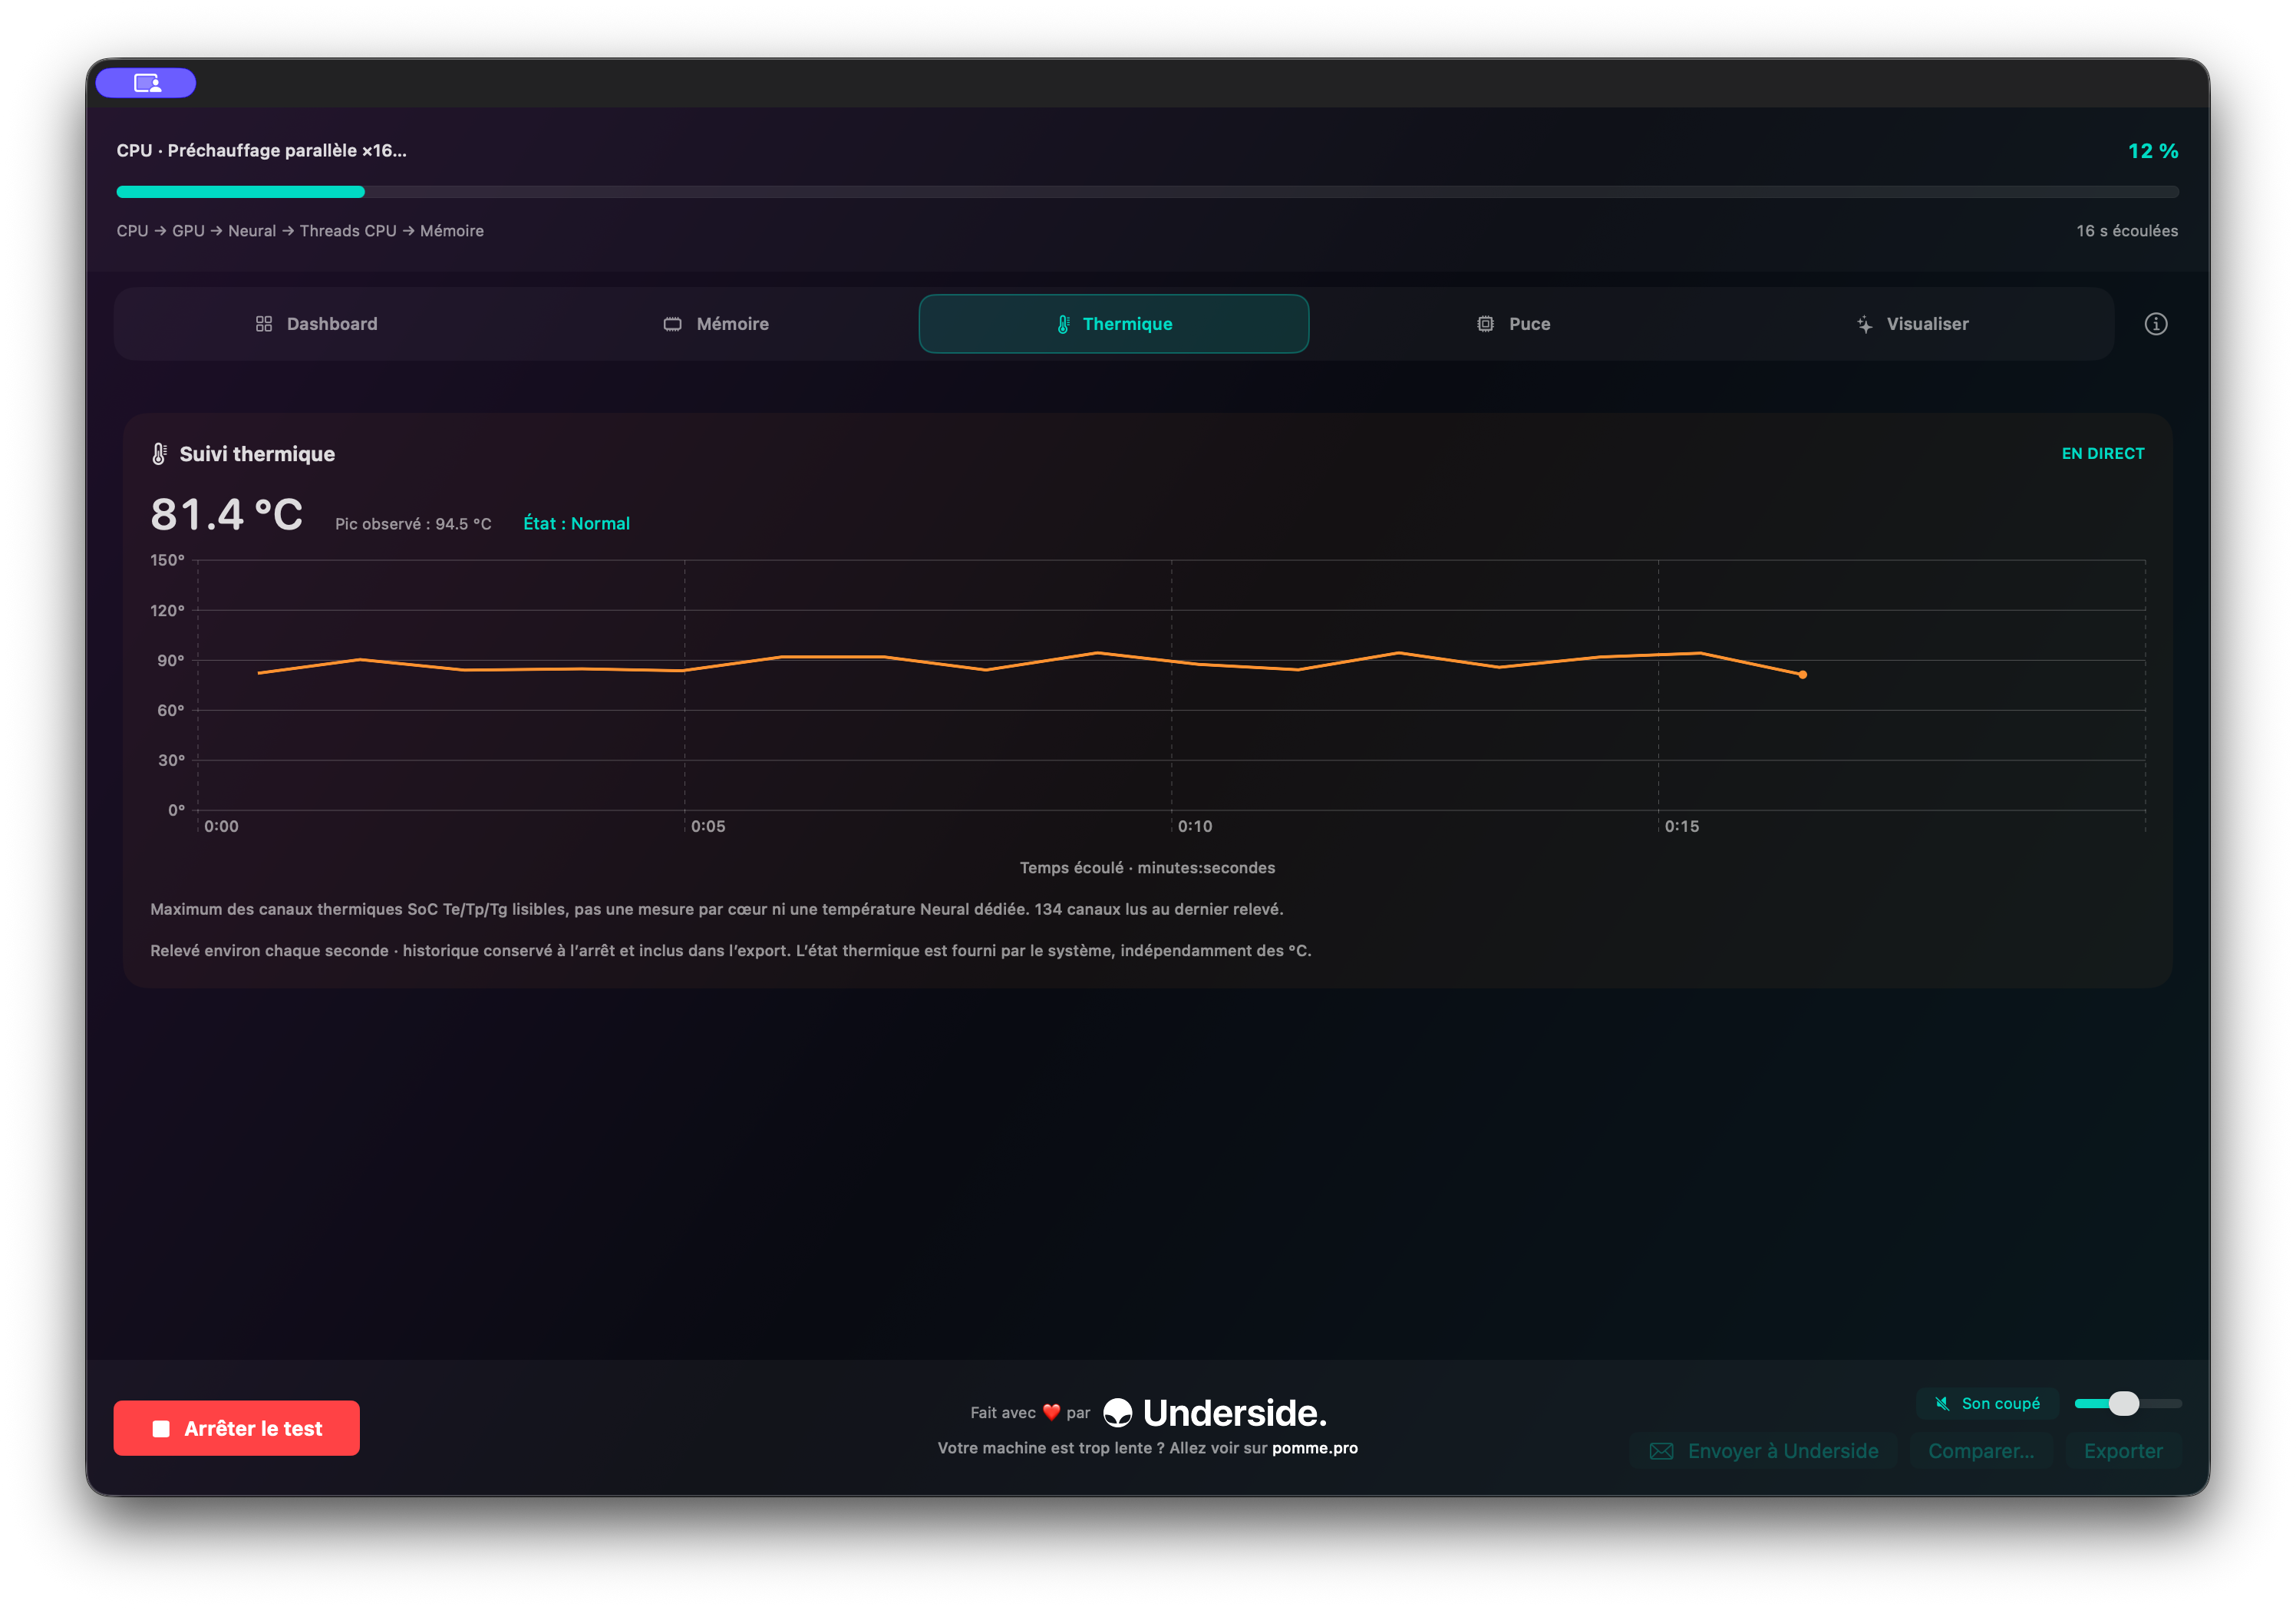
Task: Stop the benchmark with Arrêter le test
Action: (237, 1429)
